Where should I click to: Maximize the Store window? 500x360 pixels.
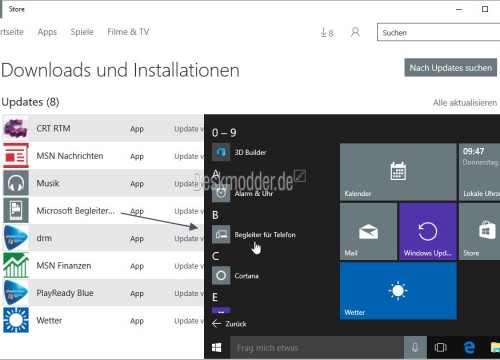(x=485, y=9)
